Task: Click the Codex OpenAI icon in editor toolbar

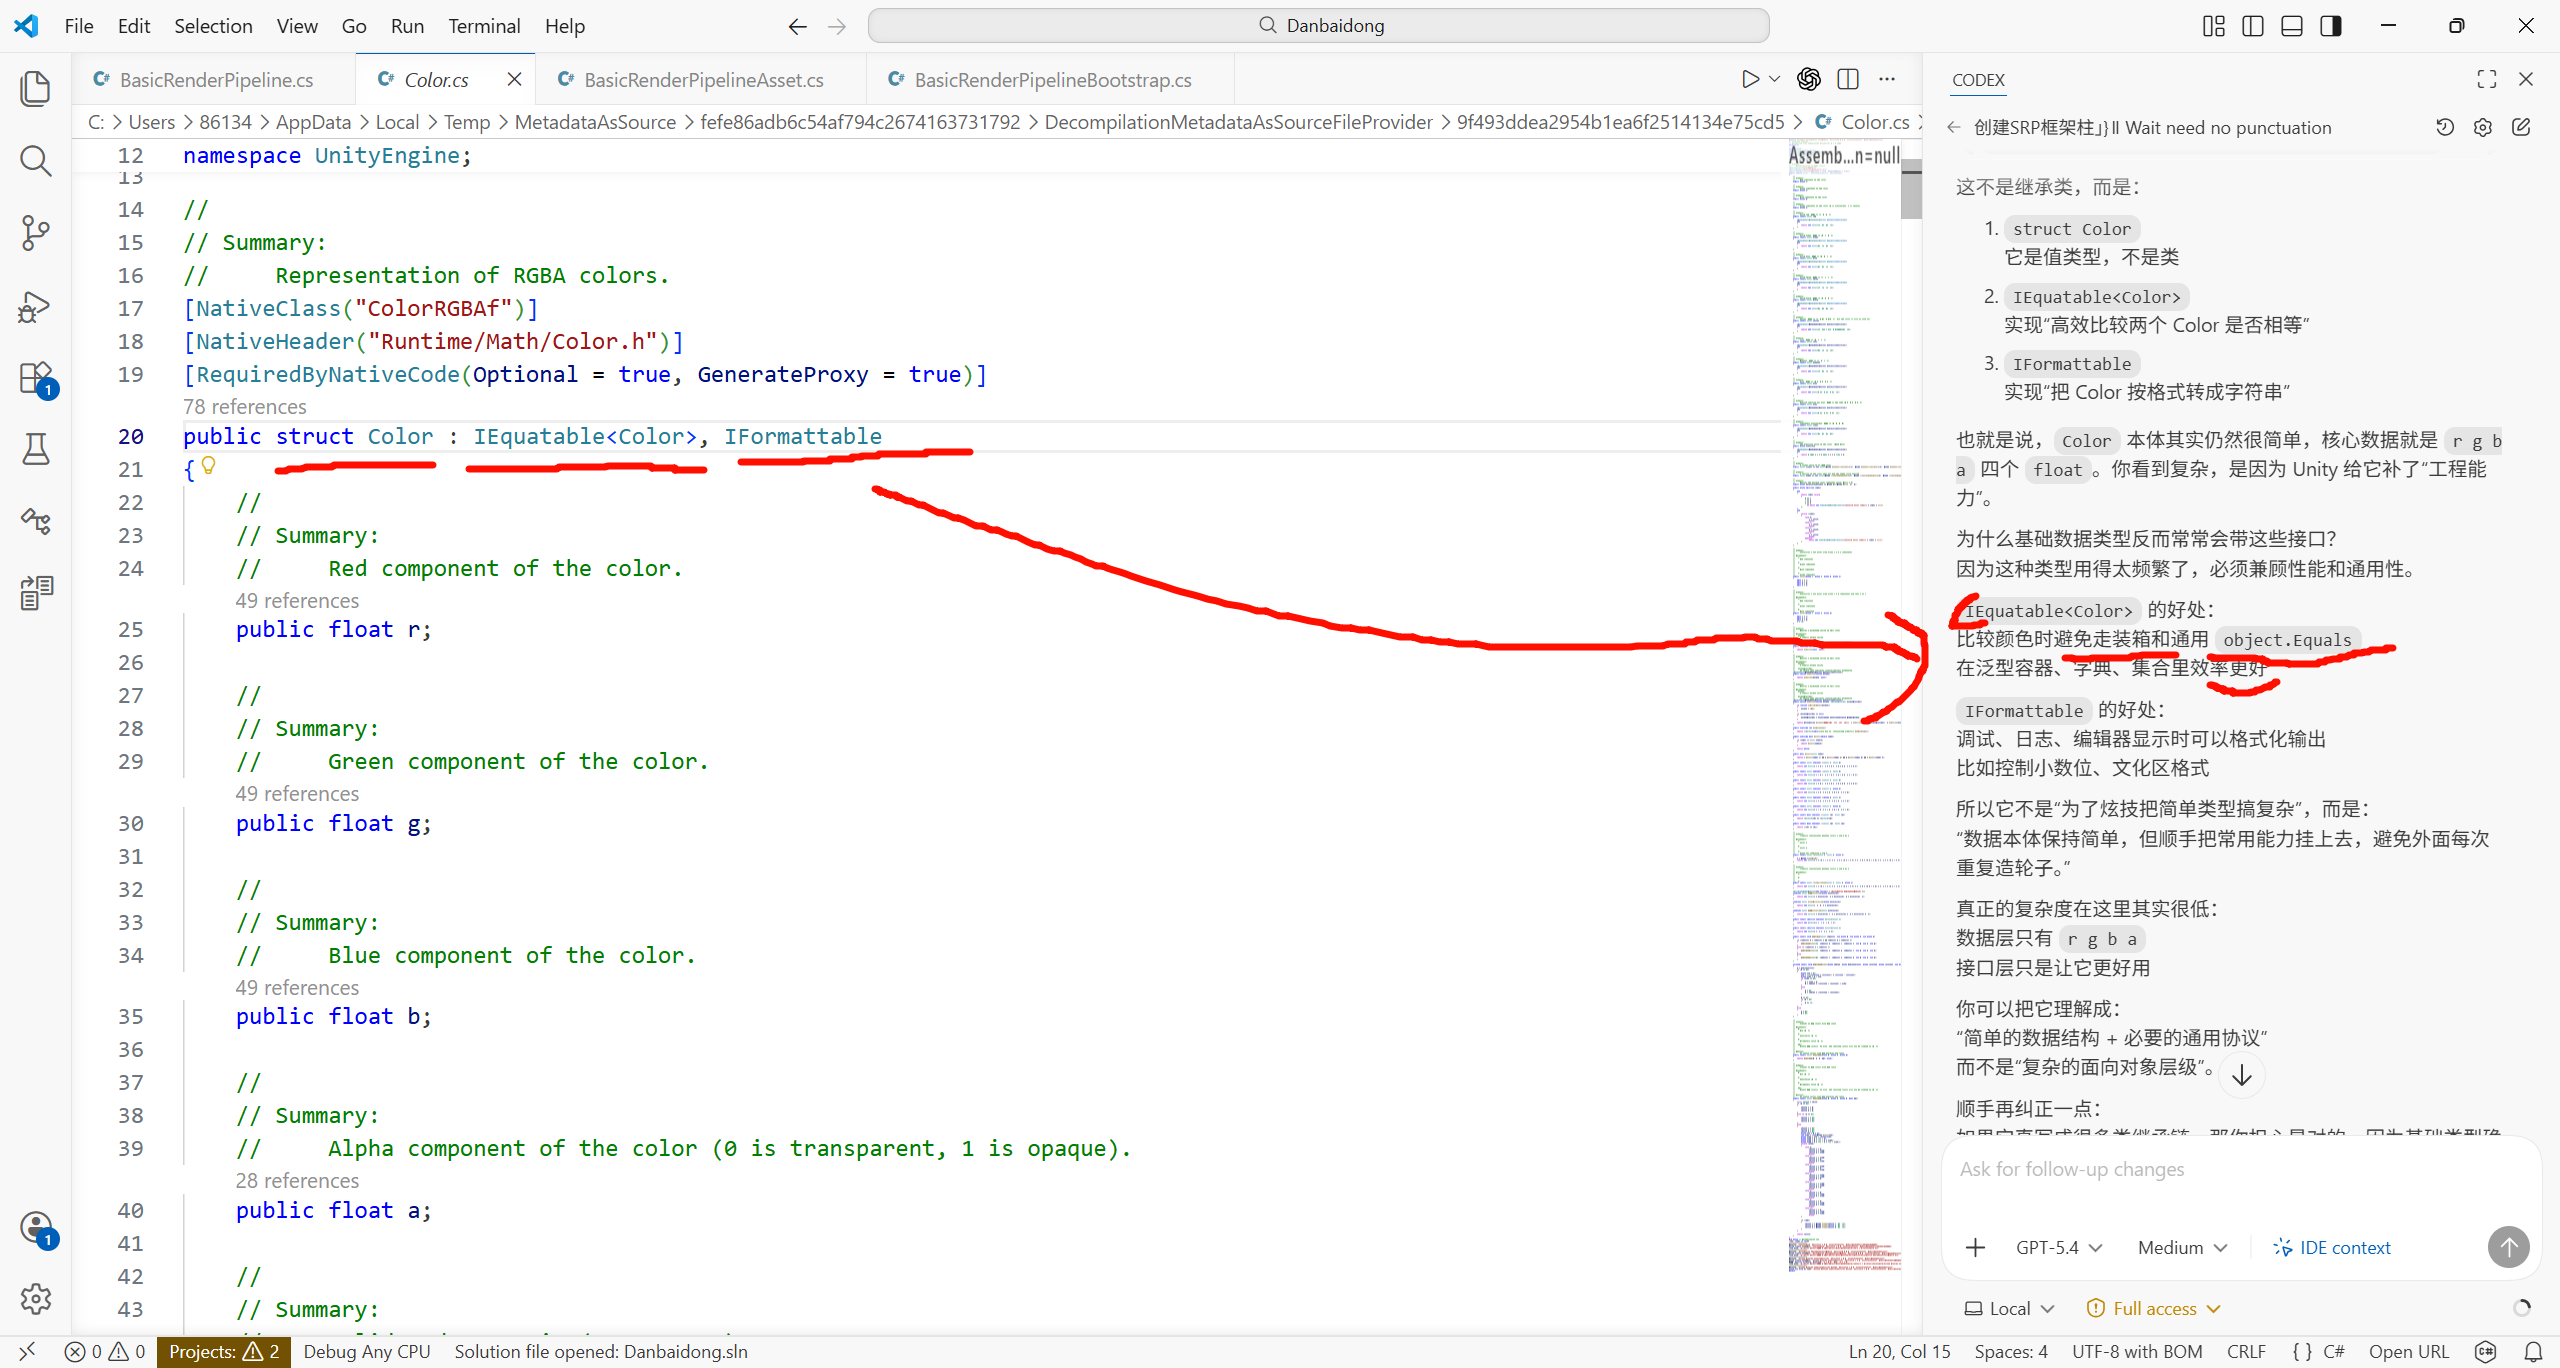Action: click(1808, 79)
